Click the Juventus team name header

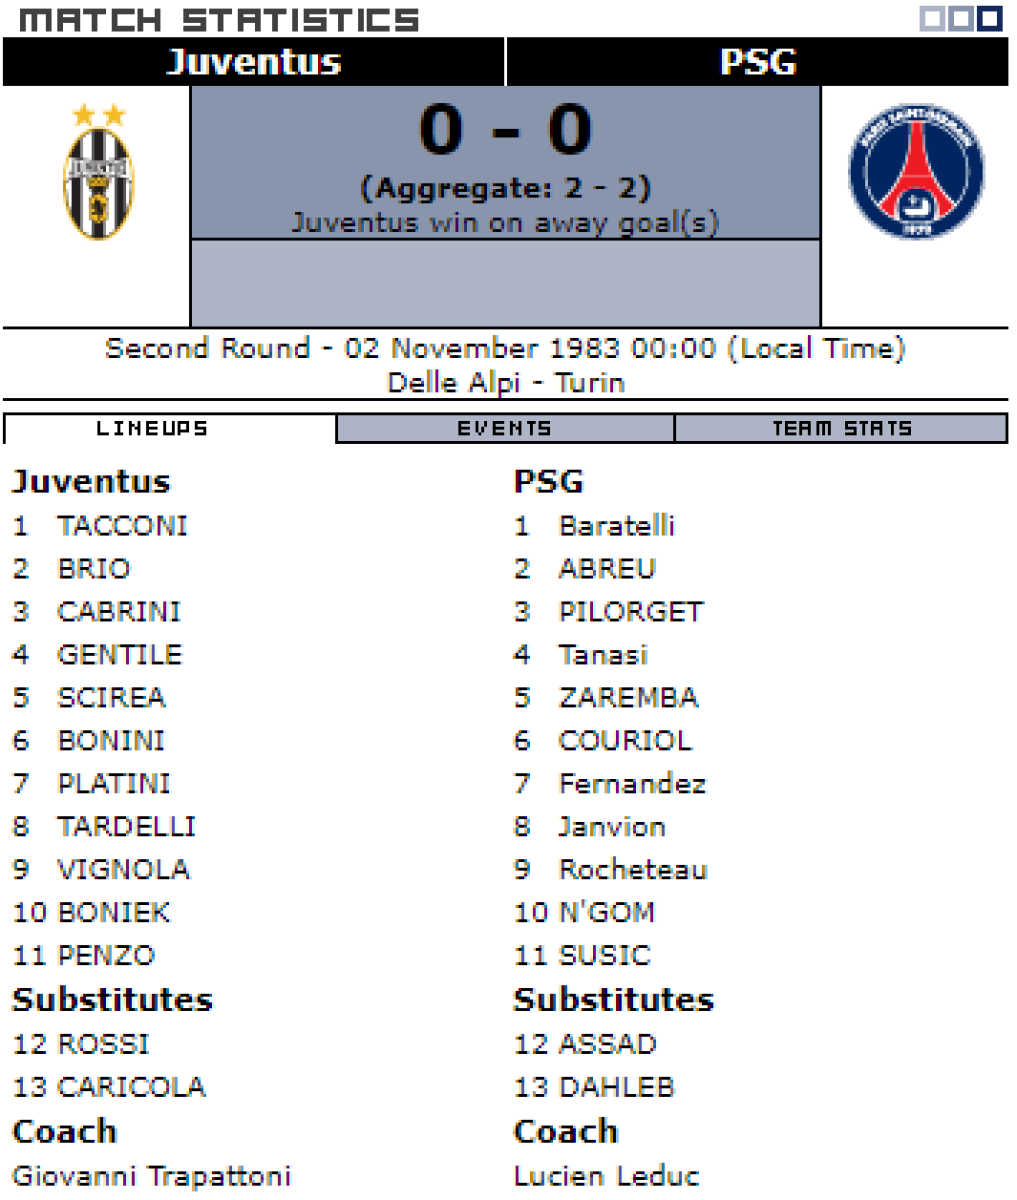point(254,62)
